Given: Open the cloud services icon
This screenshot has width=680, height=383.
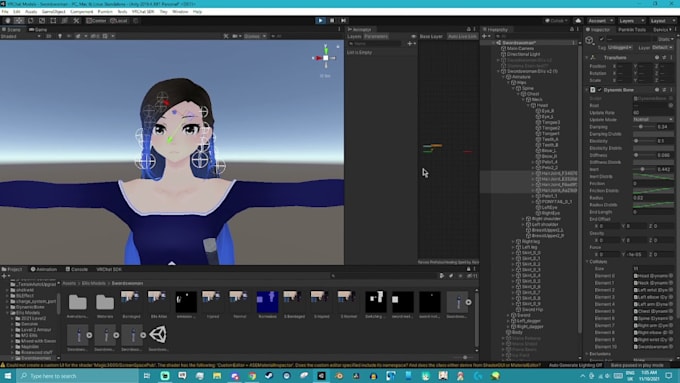Looking at the screenshot, I should click(x=578, y=20).
